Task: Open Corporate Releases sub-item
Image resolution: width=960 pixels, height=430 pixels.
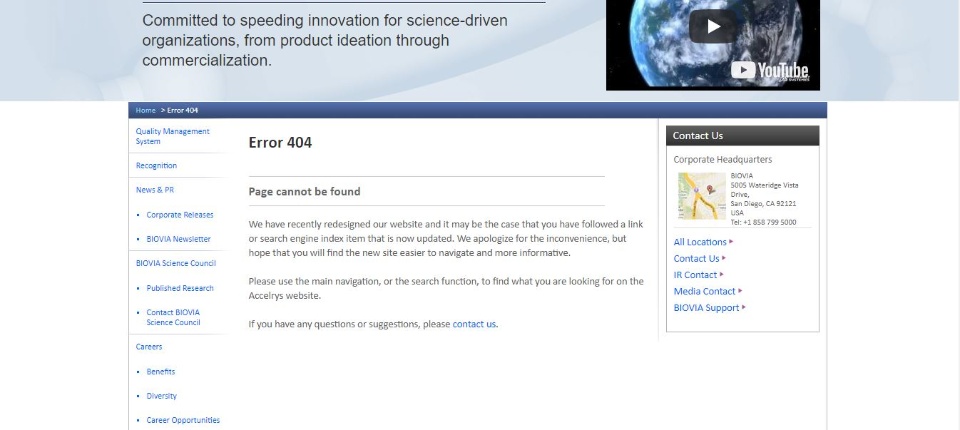Action: tap(180, 215)
